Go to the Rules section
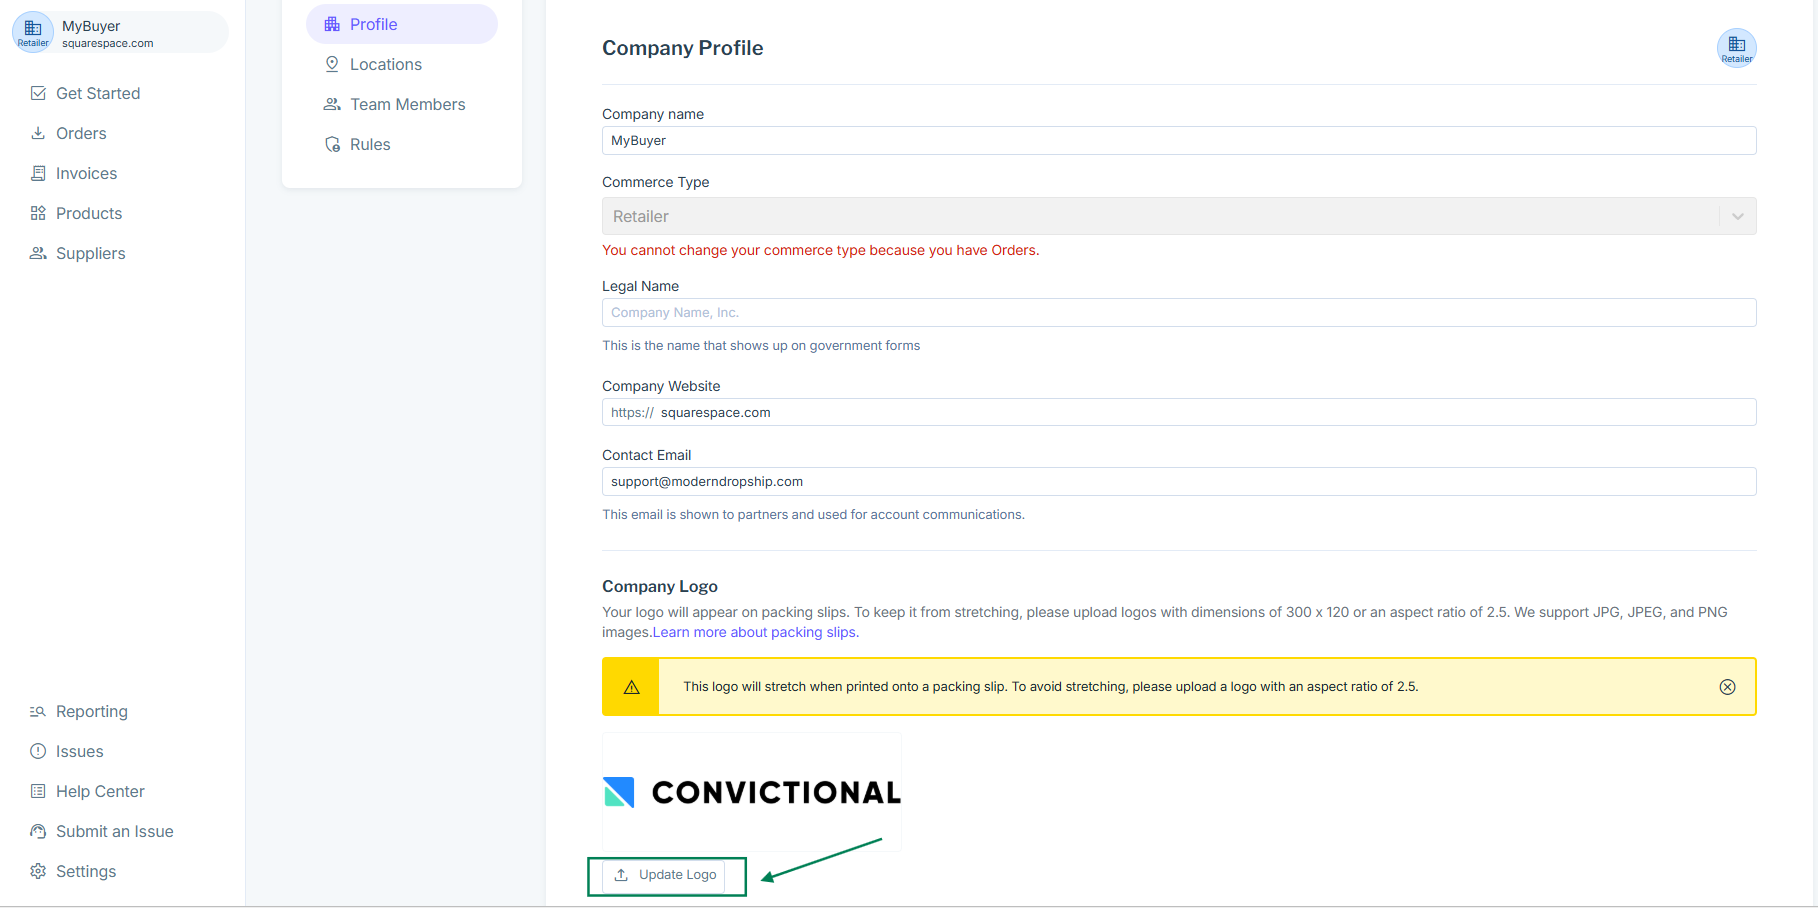The image size is (1818, 908). click(x=369, y=144)
